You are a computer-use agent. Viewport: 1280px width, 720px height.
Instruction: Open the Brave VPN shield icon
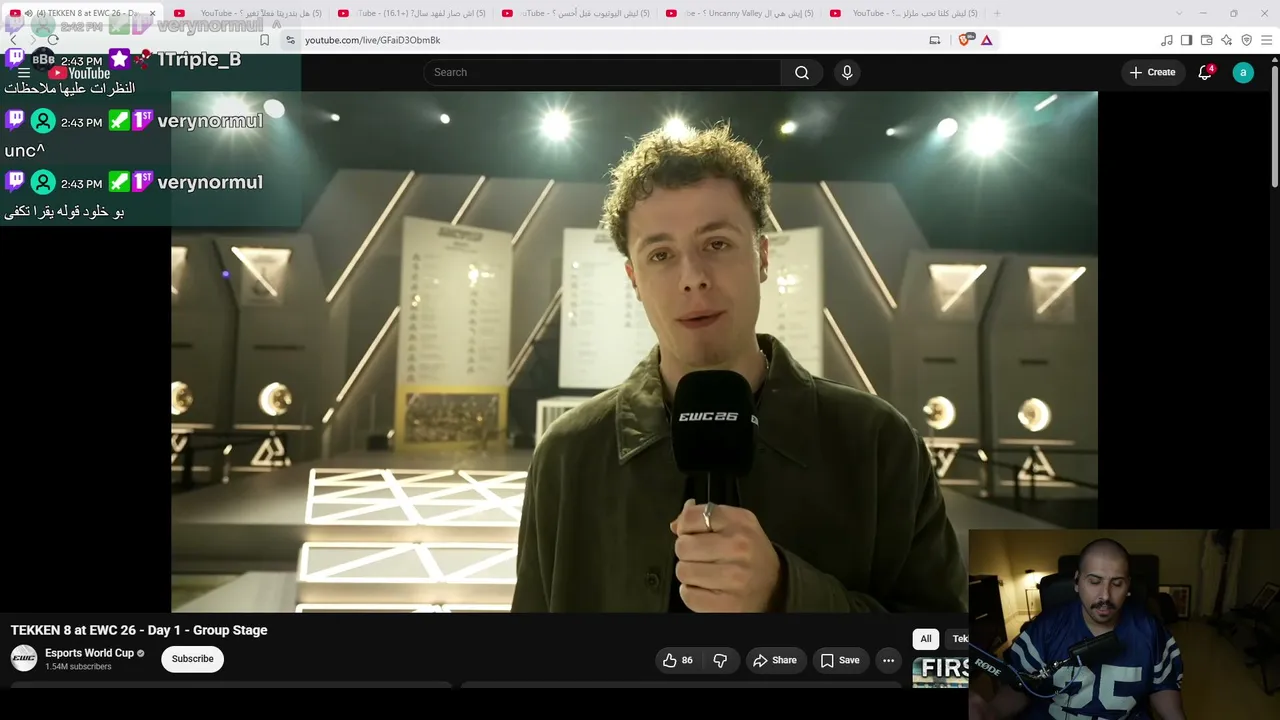click(1246, 40)
